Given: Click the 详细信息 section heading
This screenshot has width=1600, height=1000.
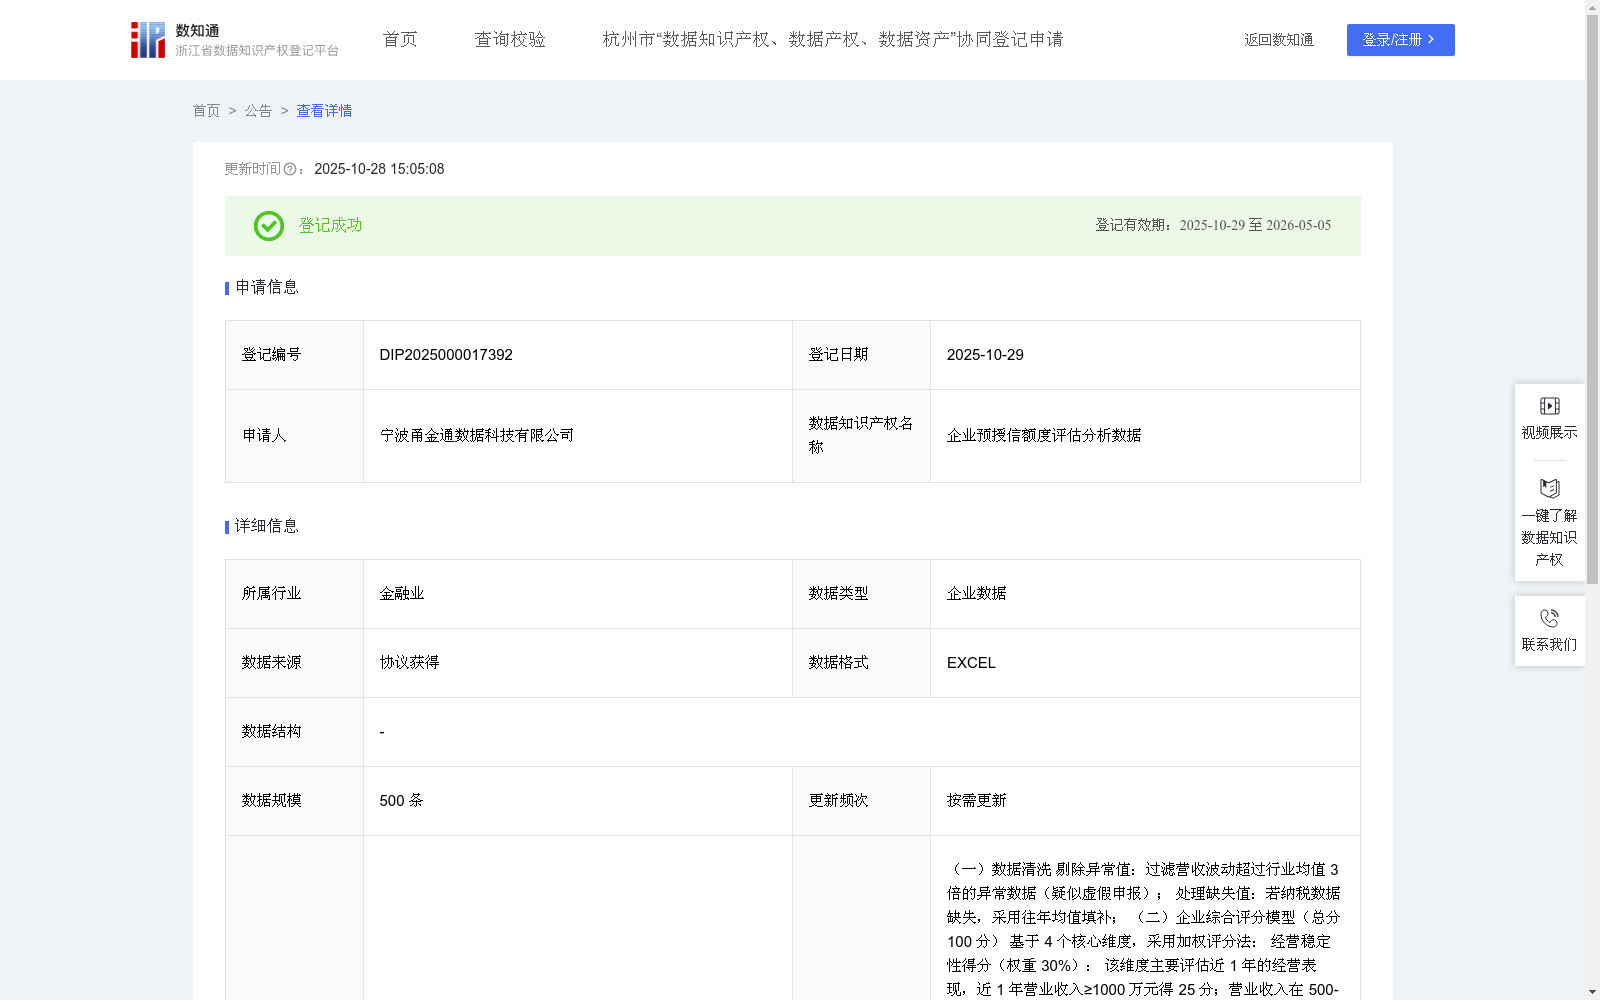Looking at the screenshot, I should click(267, 527).
